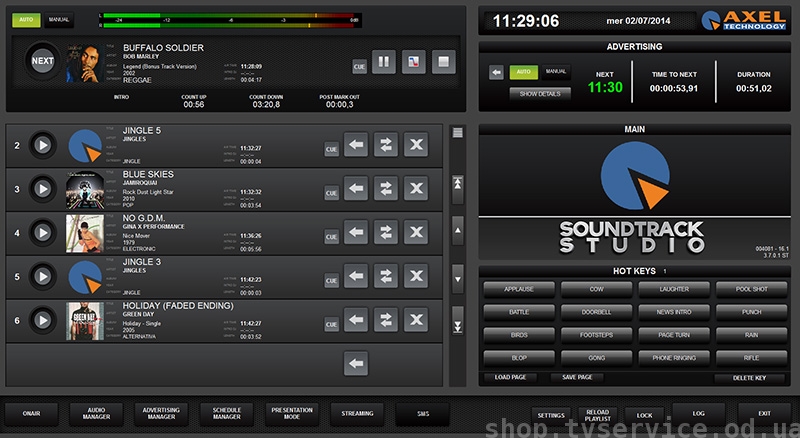Open SETTINGS from the bottom bar
Screen dimensions: 800x438
(551, 416)
